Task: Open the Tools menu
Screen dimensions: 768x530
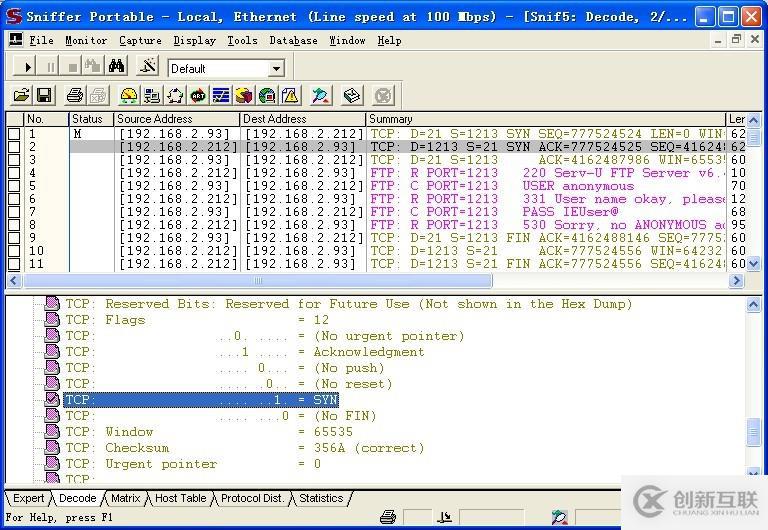Action: (x=242, y=40)
